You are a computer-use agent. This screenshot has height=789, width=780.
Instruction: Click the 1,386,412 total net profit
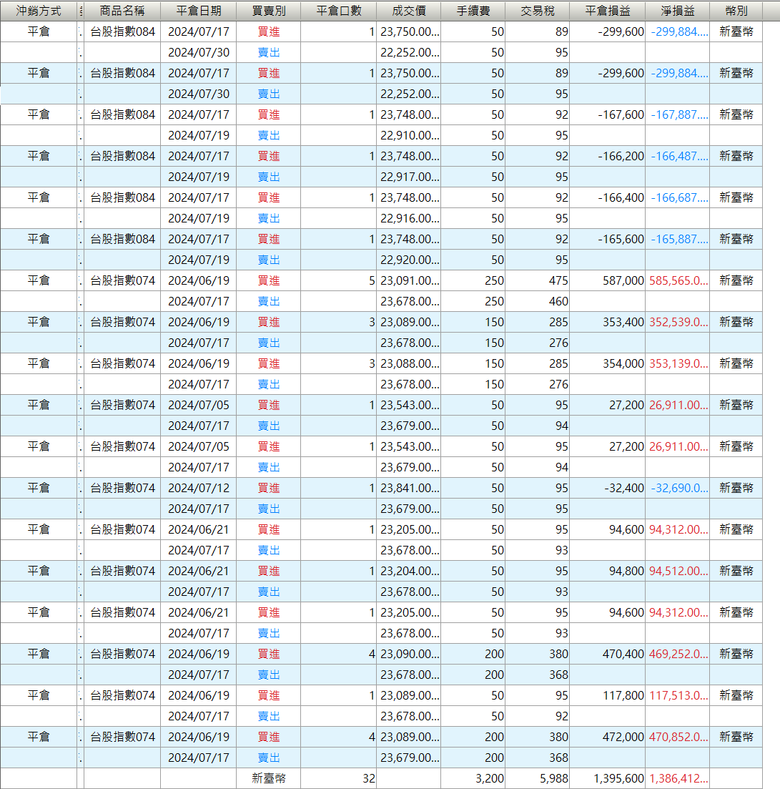click(x=678, y=778)
